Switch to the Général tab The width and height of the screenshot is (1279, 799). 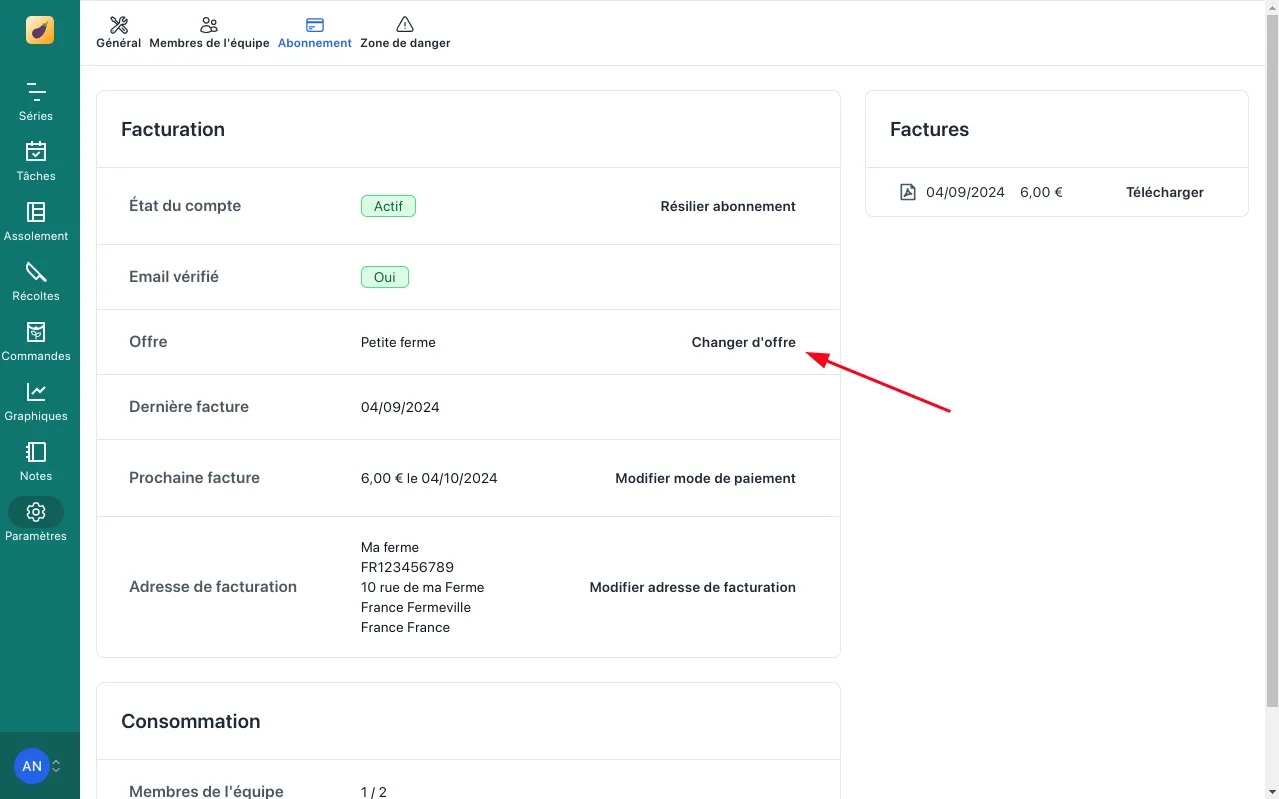(118, 33)
